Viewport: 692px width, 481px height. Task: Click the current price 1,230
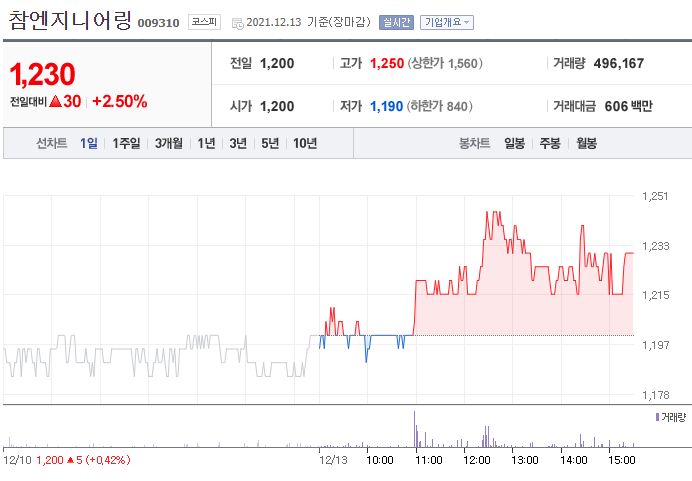pyautogui.click(x=42, y=74)
